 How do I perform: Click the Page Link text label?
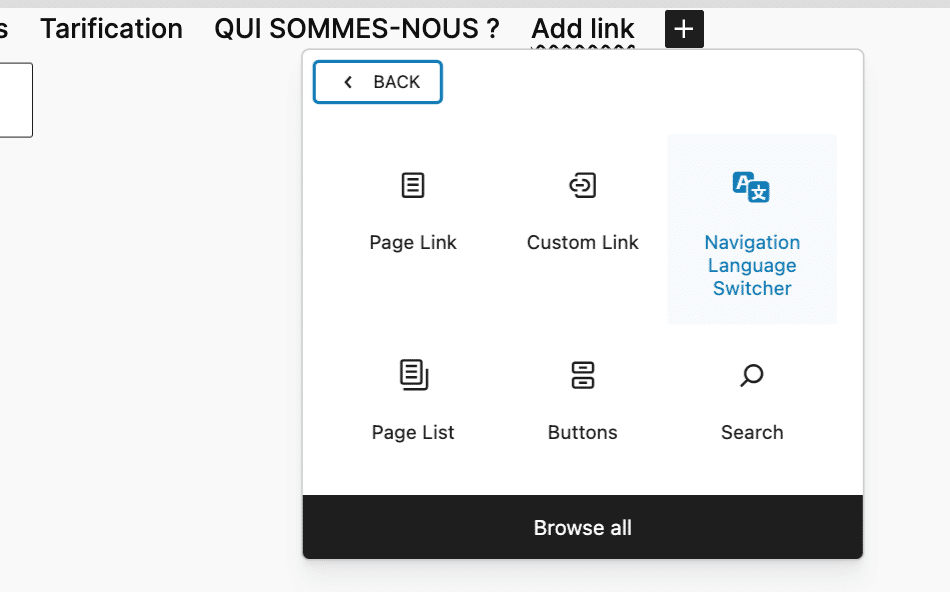pyautogui.click(x=413, y=242)
